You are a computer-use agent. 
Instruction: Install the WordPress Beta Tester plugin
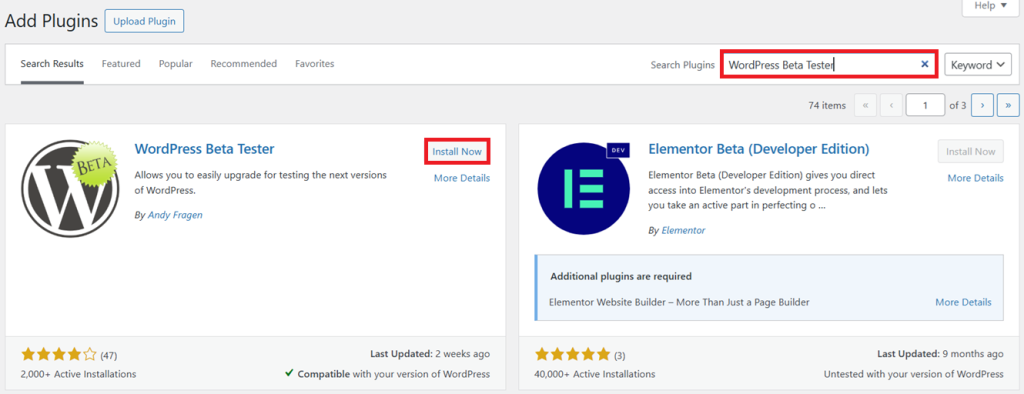(x=457, y=152)
